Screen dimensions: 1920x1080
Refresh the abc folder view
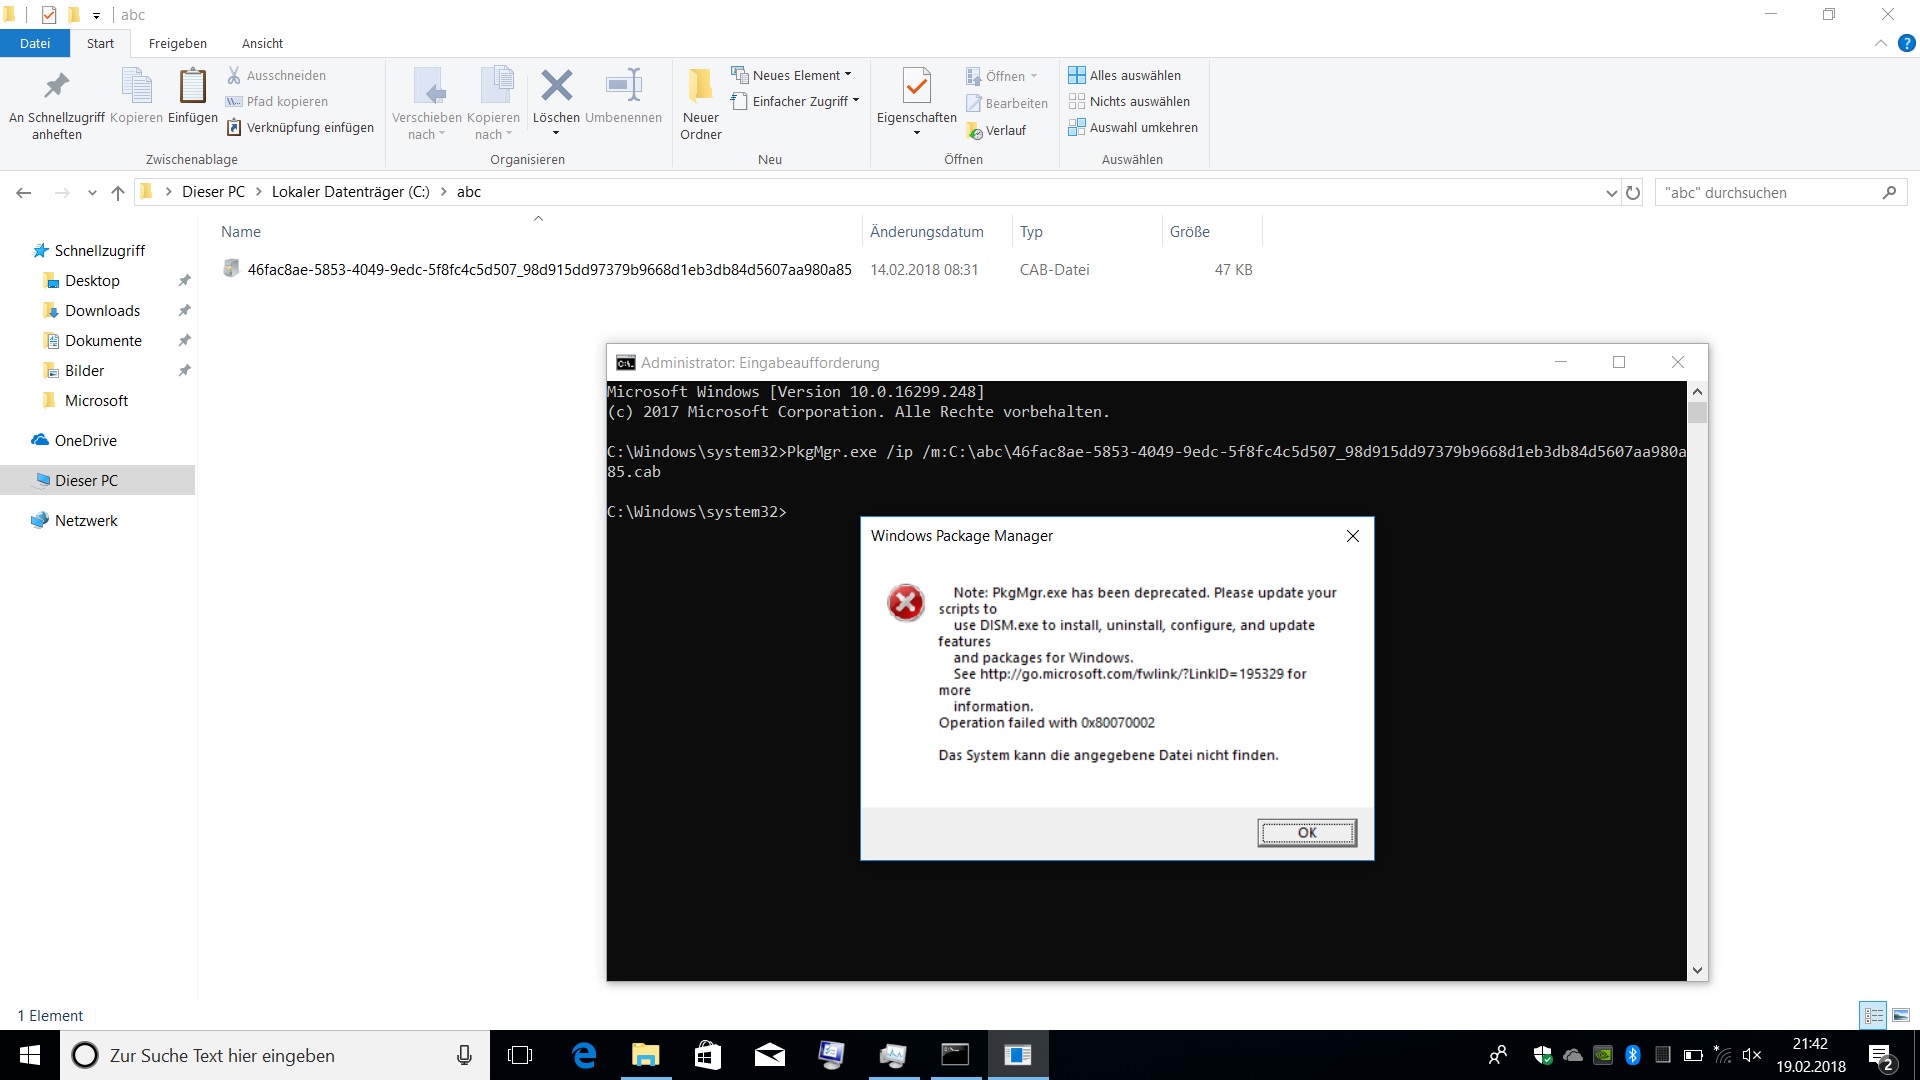tap(1633, 192)
